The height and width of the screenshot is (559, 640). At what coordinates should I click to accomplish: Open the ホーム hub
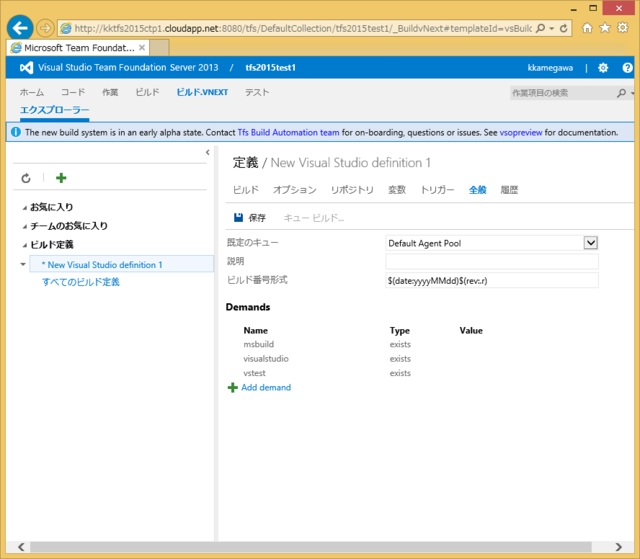(32, 92)
